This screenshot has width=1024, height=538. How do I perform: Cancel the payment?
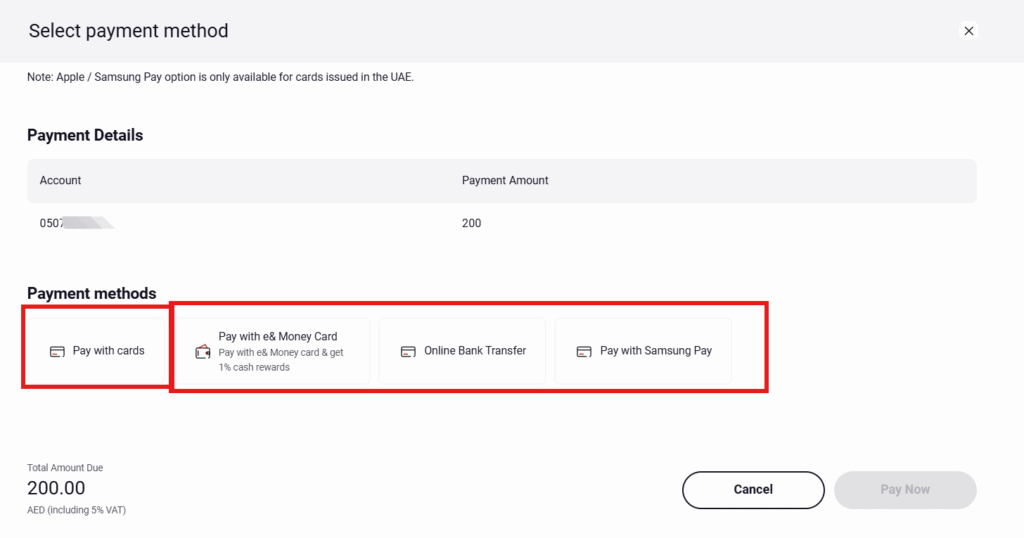(753, 490)
